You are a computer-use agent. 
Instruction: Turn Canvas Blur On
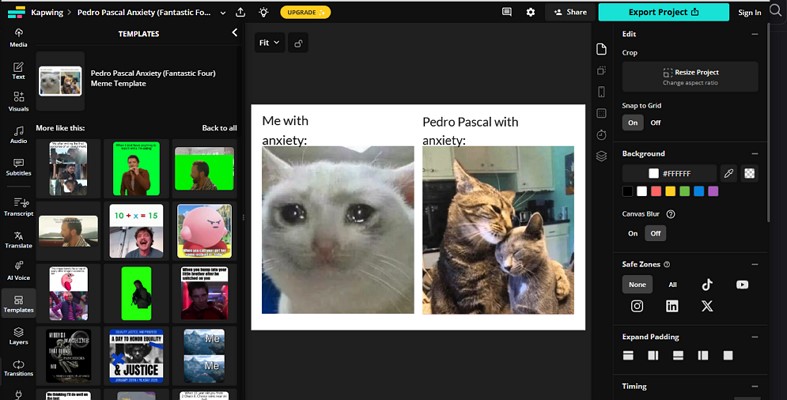(x=633, y=233)
